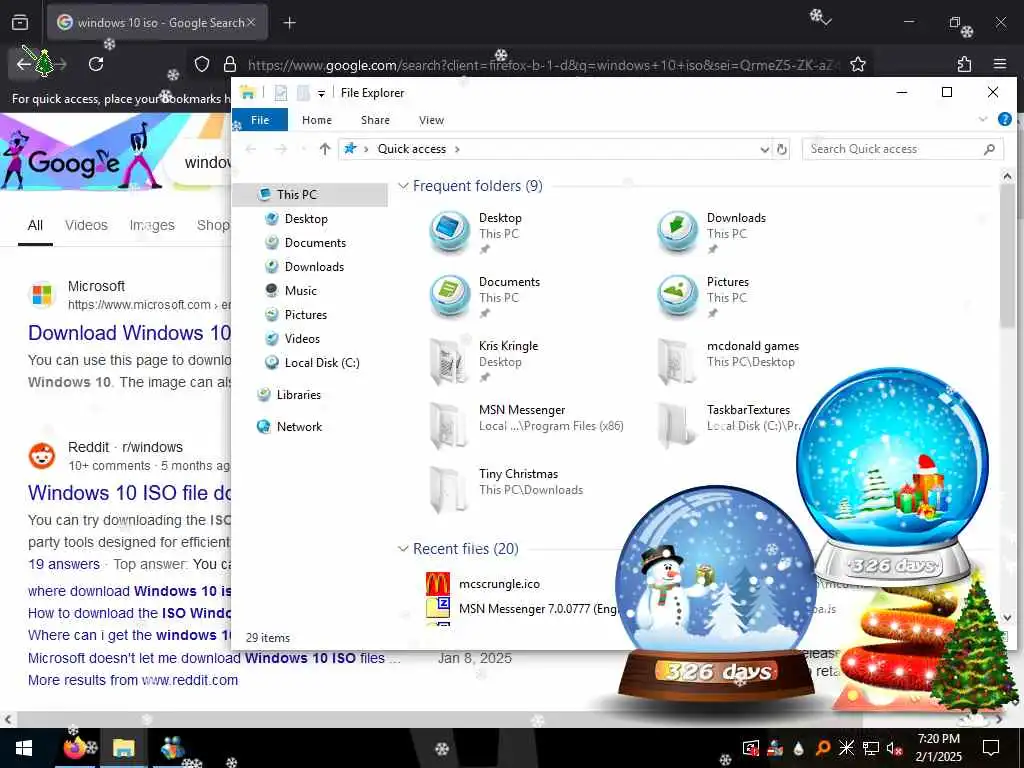The height and width of the screenshot is (768, 1024).
Task: Open the MSN Messenger folder icon
Action: coord(449,424)
